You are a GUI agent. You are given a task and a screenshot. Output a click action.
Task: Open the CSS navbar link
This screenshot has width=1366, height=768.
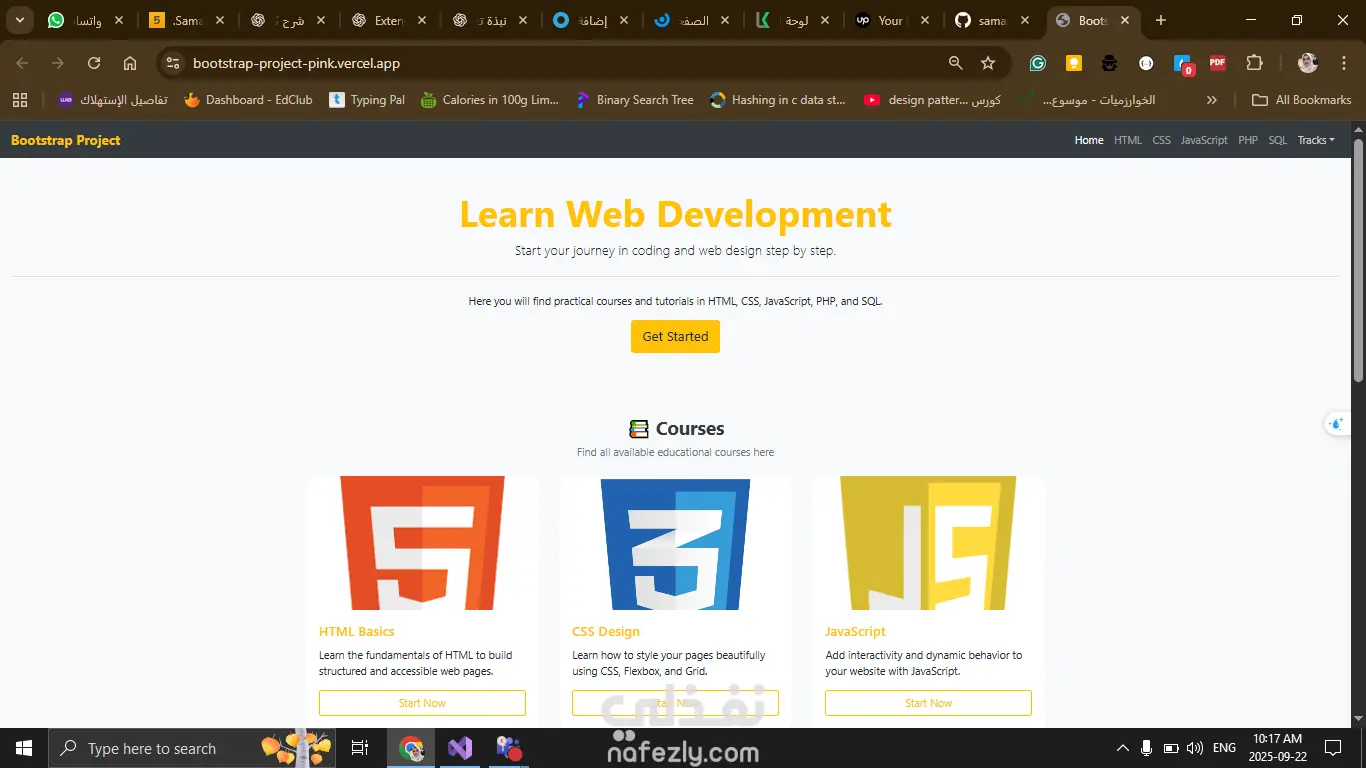point(1161,140)
